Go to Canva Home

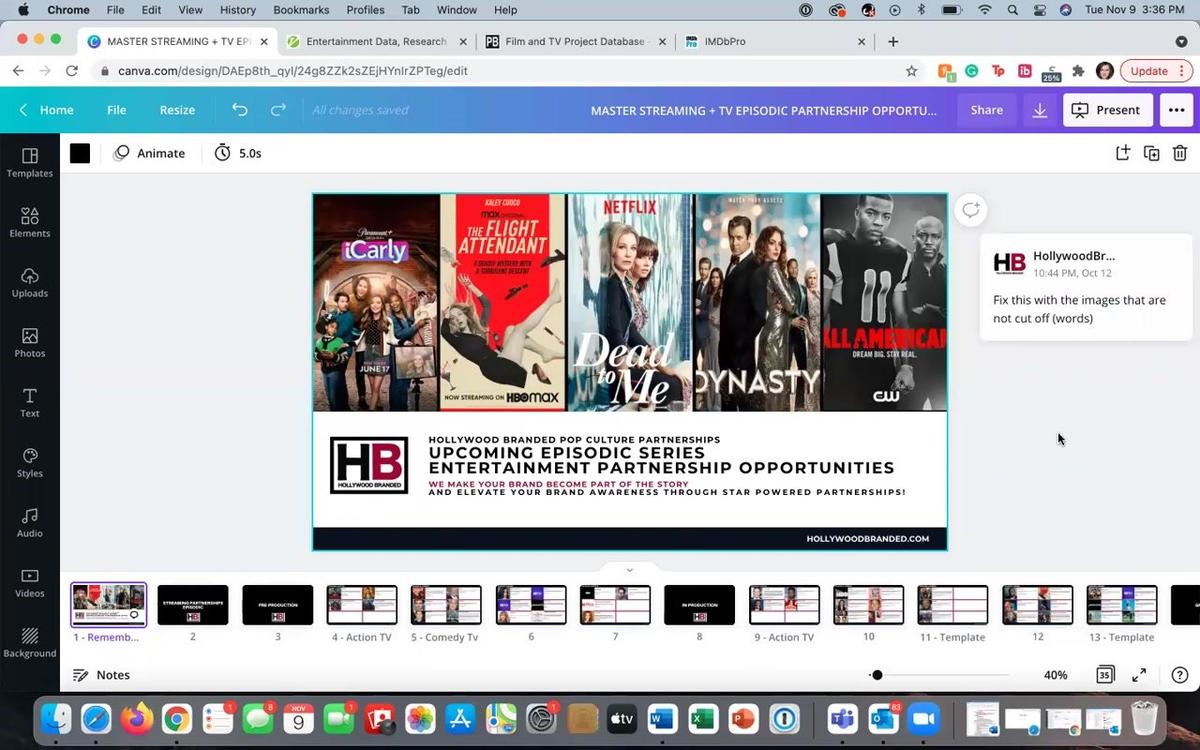[x=46, y=110]
